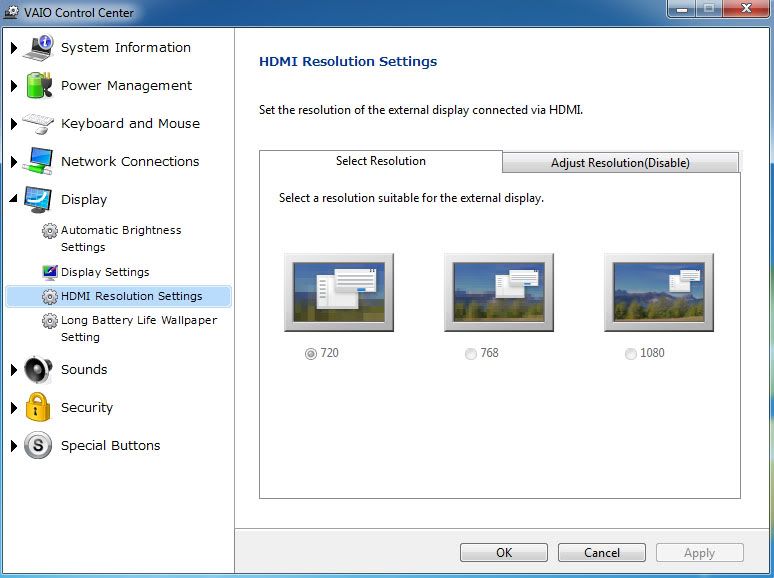The height and width of the screenshot is (578, 774).
Task: Click the 720 resolution preview thumbnail
Action: click(x=339, y=292)
